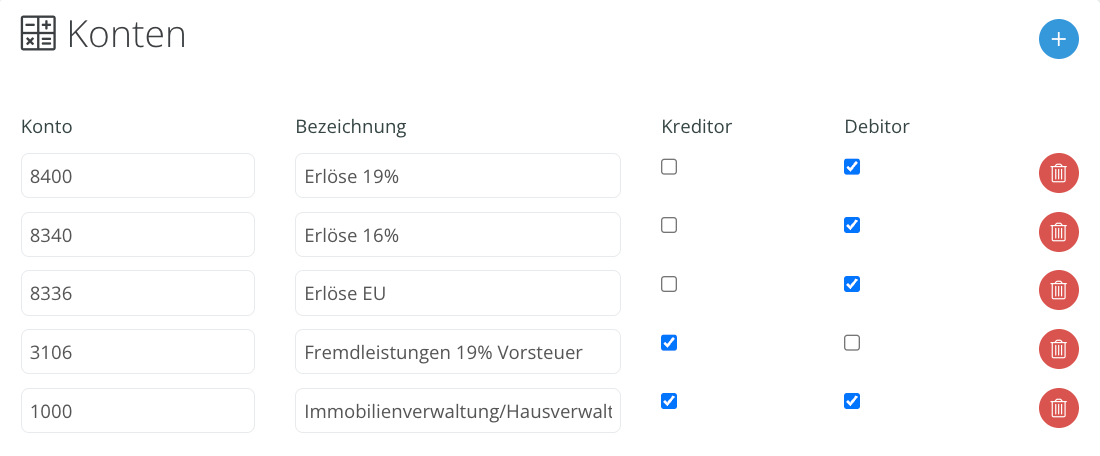Focus the Immobilienverwaltung/Hausverwalt description field

[458, 410]
